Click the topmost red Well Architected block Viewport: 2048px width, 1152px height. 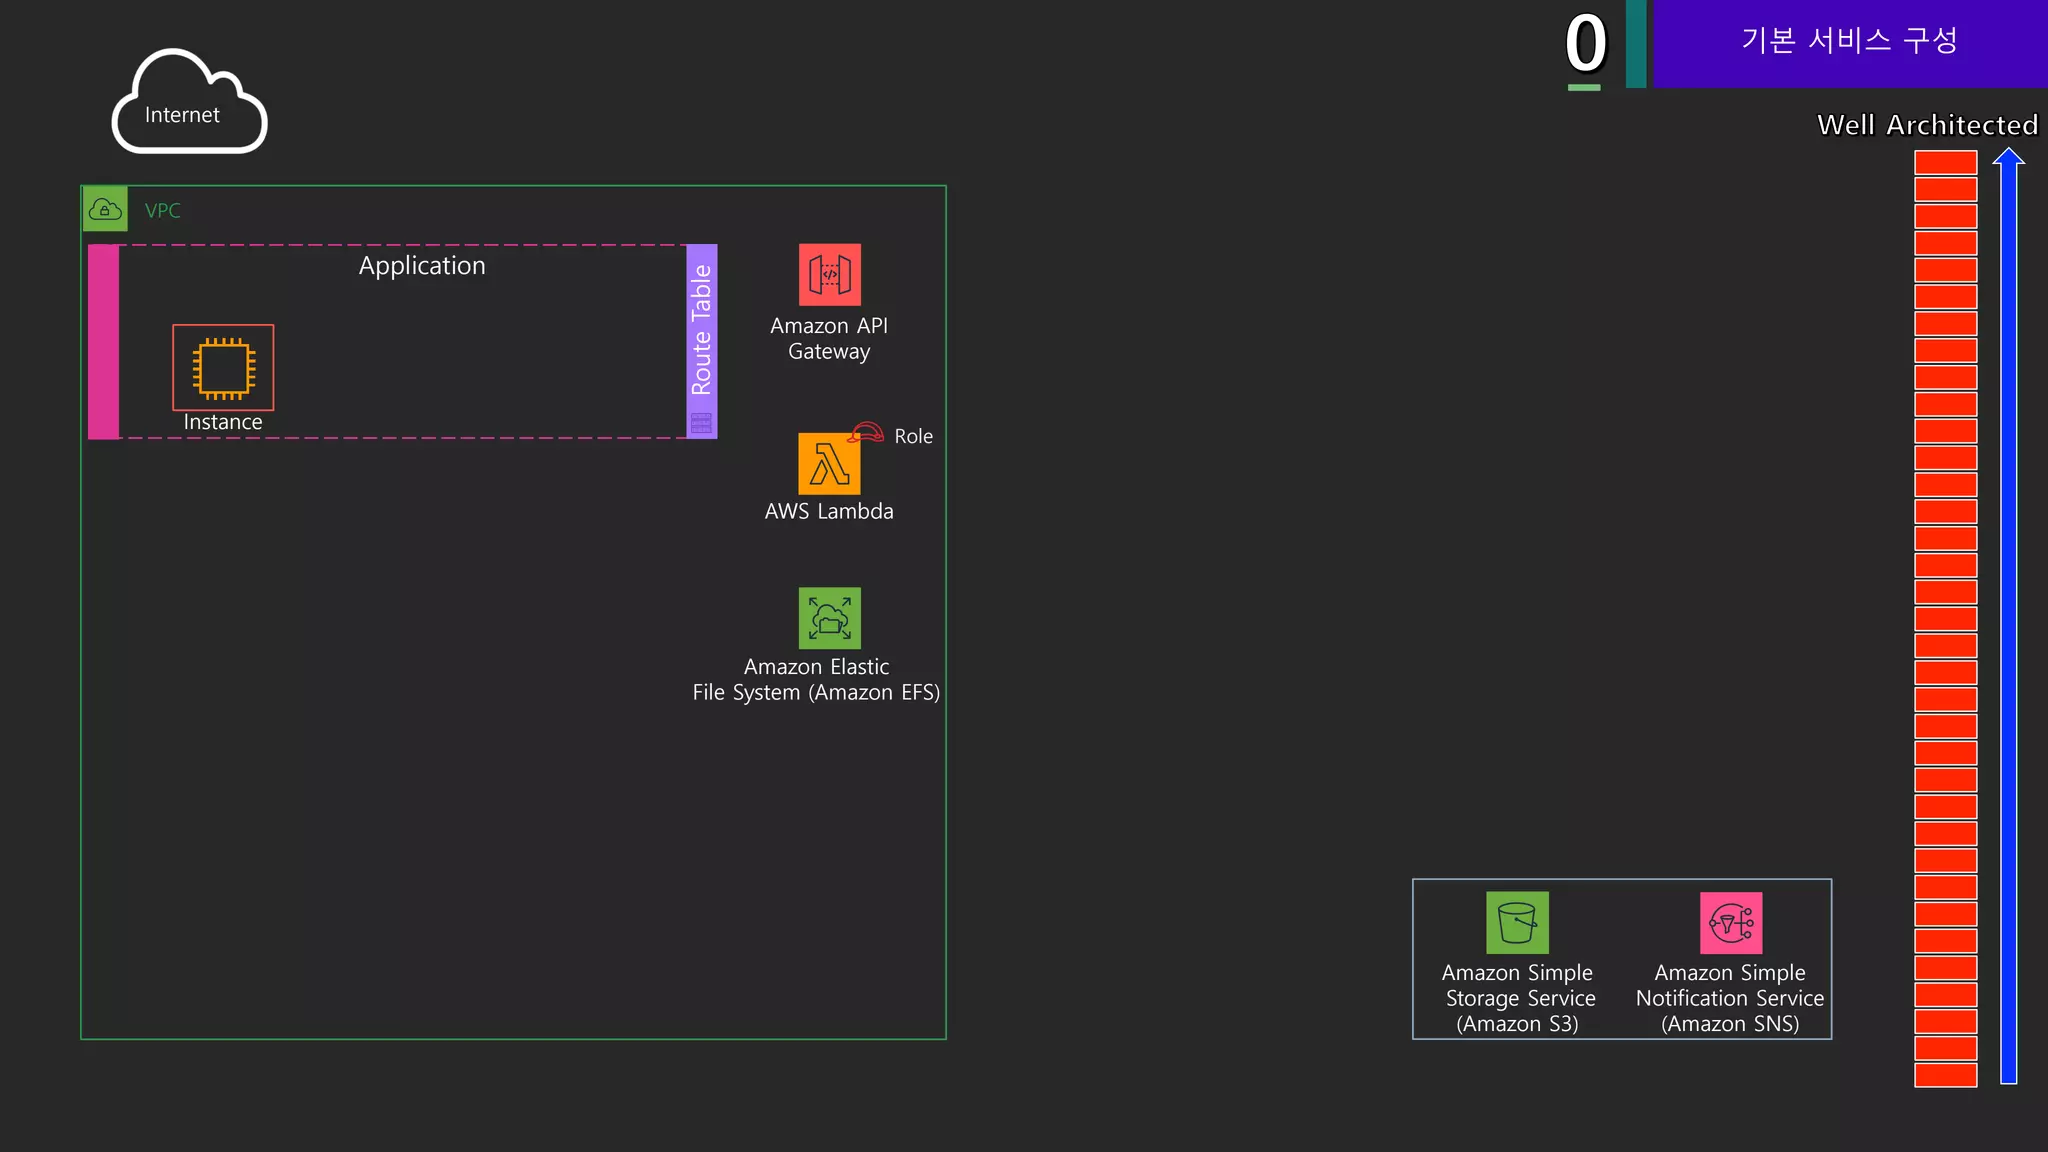[1945, 162]
